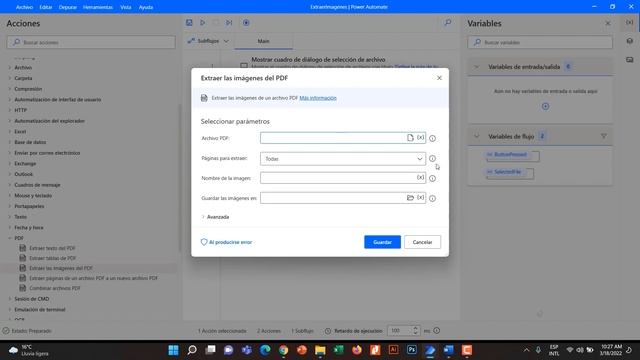The height and width of the screenshot is (360, 640).
Task: Open Photoshop from taskbar
Action: (411, 350)
